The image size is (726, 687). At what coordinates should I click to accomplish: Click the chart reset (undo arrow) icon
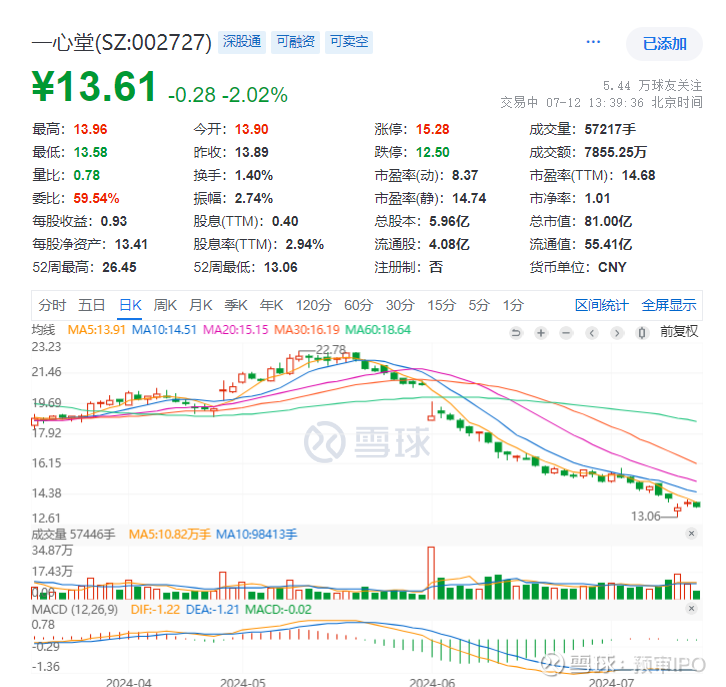(516, 333)
